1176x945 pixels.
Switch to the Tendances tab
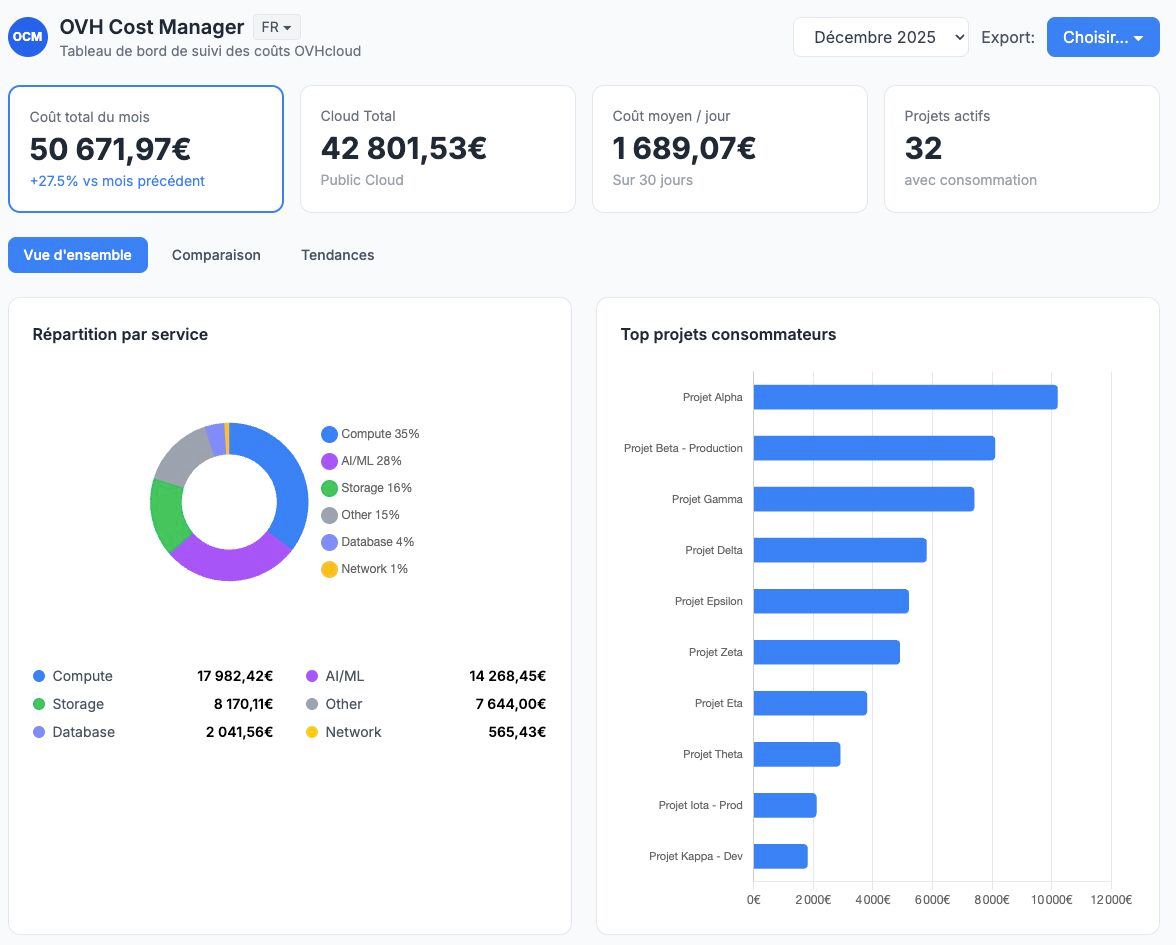point(338,255)
